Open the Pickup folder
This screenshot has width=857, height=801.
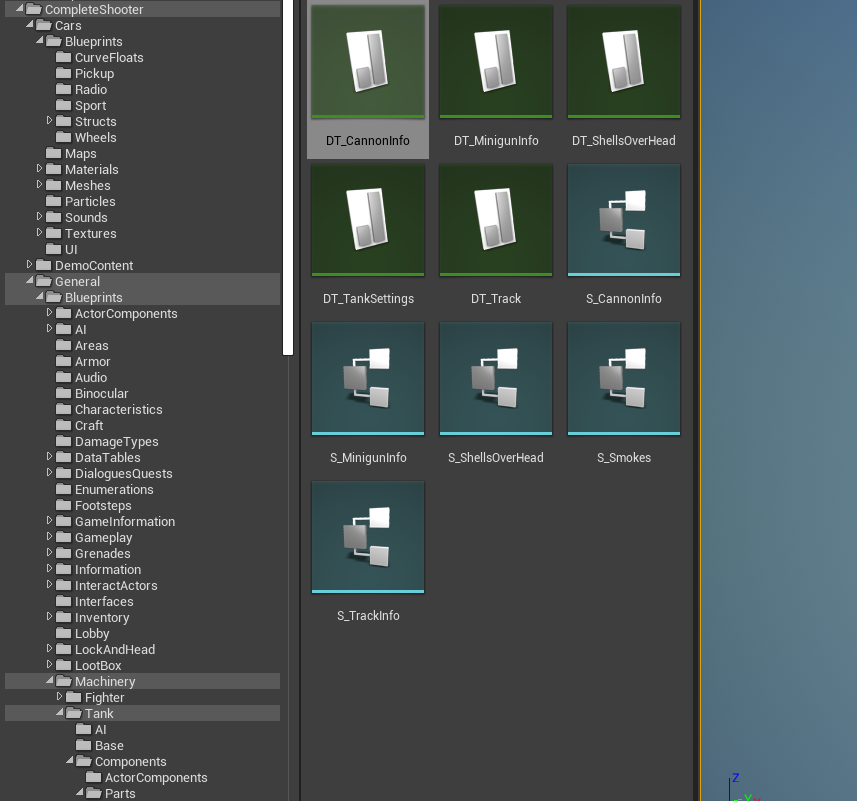click(x=85, y=73)
